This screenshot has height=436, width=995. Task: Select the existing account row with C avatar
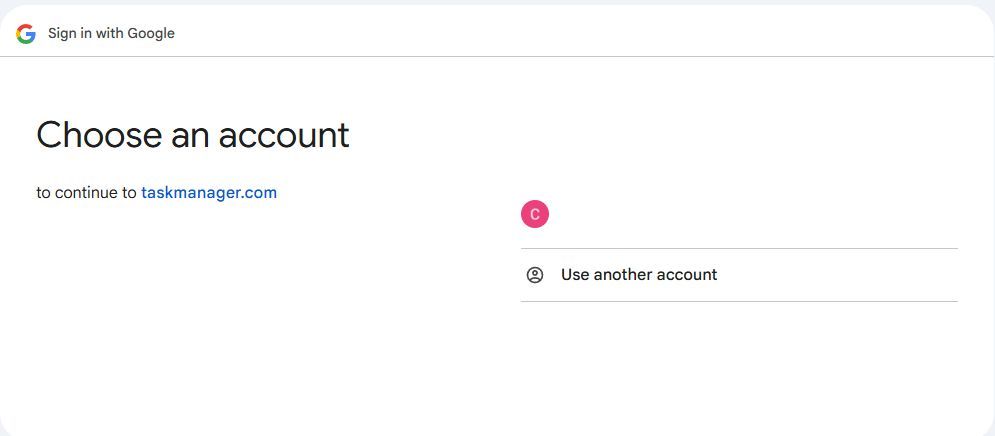click(739, 215)
